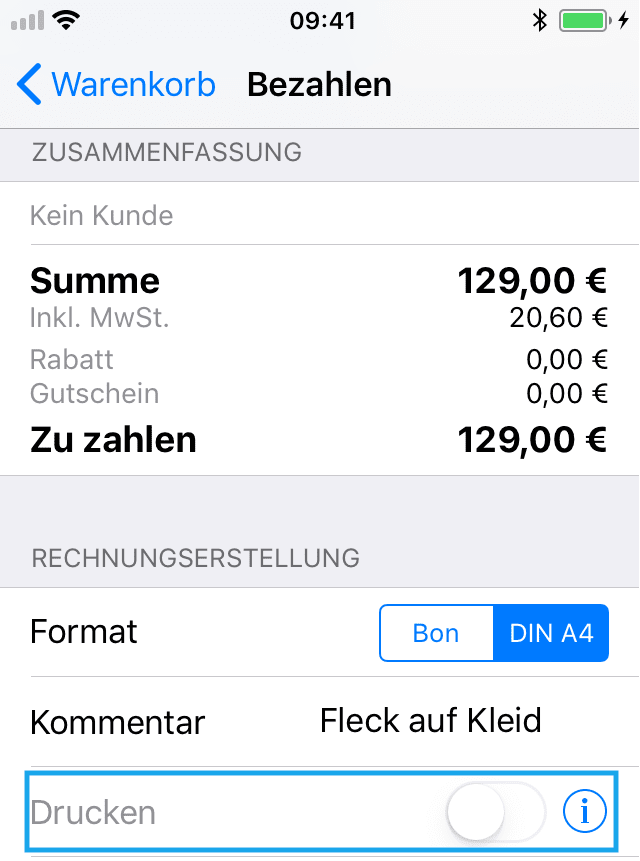Tap the Bezahlen screen title
The height and width of the screenshot is (861, 640).
(x=319, y=85)
